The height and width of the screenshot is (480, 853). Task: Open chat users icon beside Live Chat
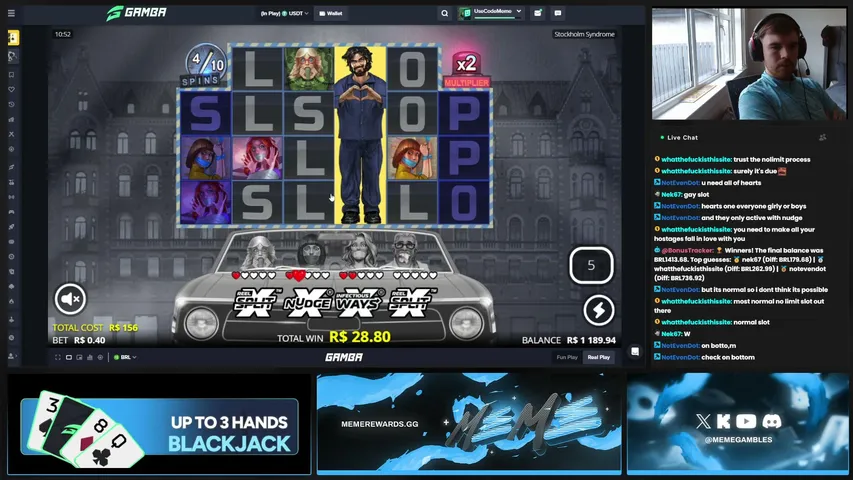point(822,138)
